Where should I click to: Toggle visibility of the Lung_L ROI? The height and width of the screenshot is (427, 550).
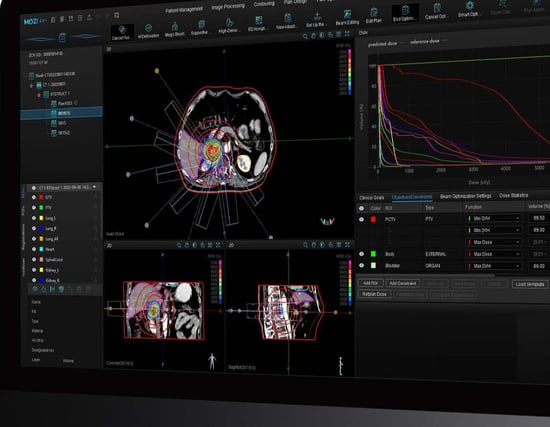click(x=34, y=218)
